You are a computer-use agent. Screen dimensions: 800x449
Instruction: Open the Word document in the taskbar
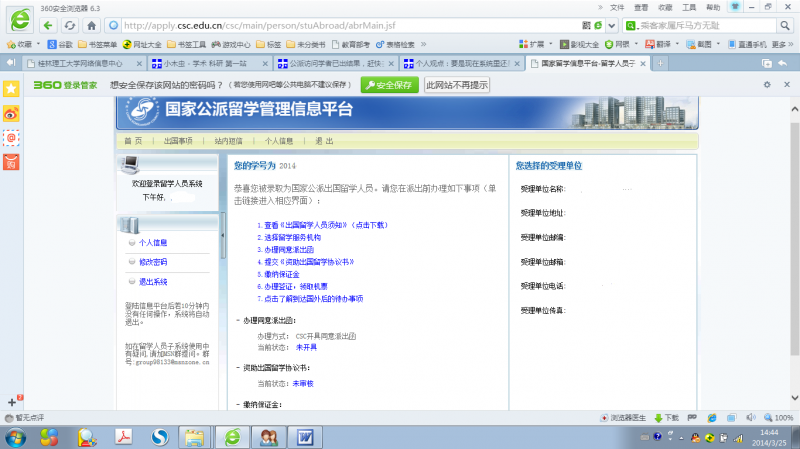click(x=305, y=437)
